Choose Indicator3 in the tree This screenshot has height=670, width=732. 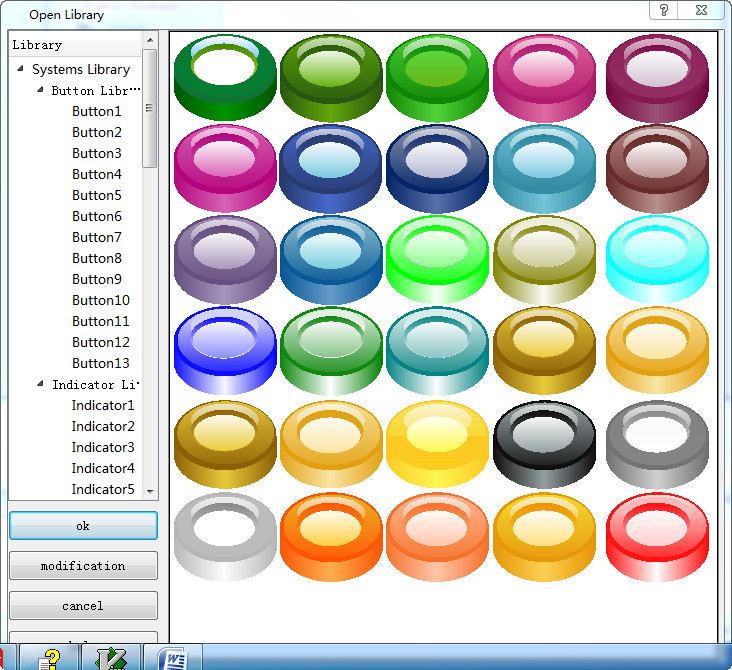[x=103, y=447]
